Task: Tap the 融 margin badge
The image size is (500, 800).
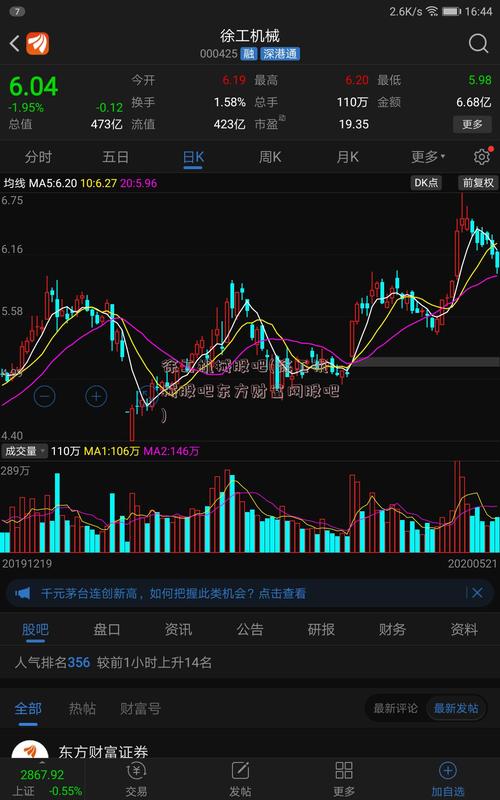Action: (x=248, y=54)
